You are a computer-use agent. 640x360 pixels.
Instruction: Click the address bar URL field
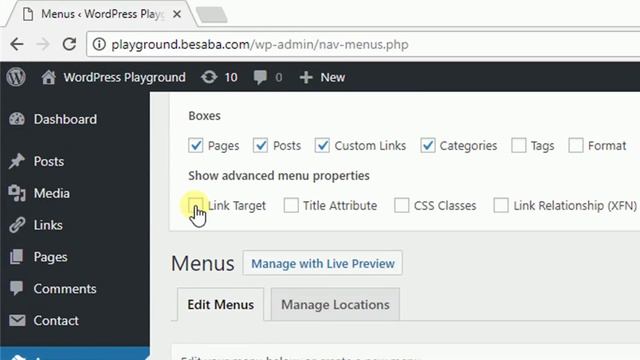click(x=363, y=44)
